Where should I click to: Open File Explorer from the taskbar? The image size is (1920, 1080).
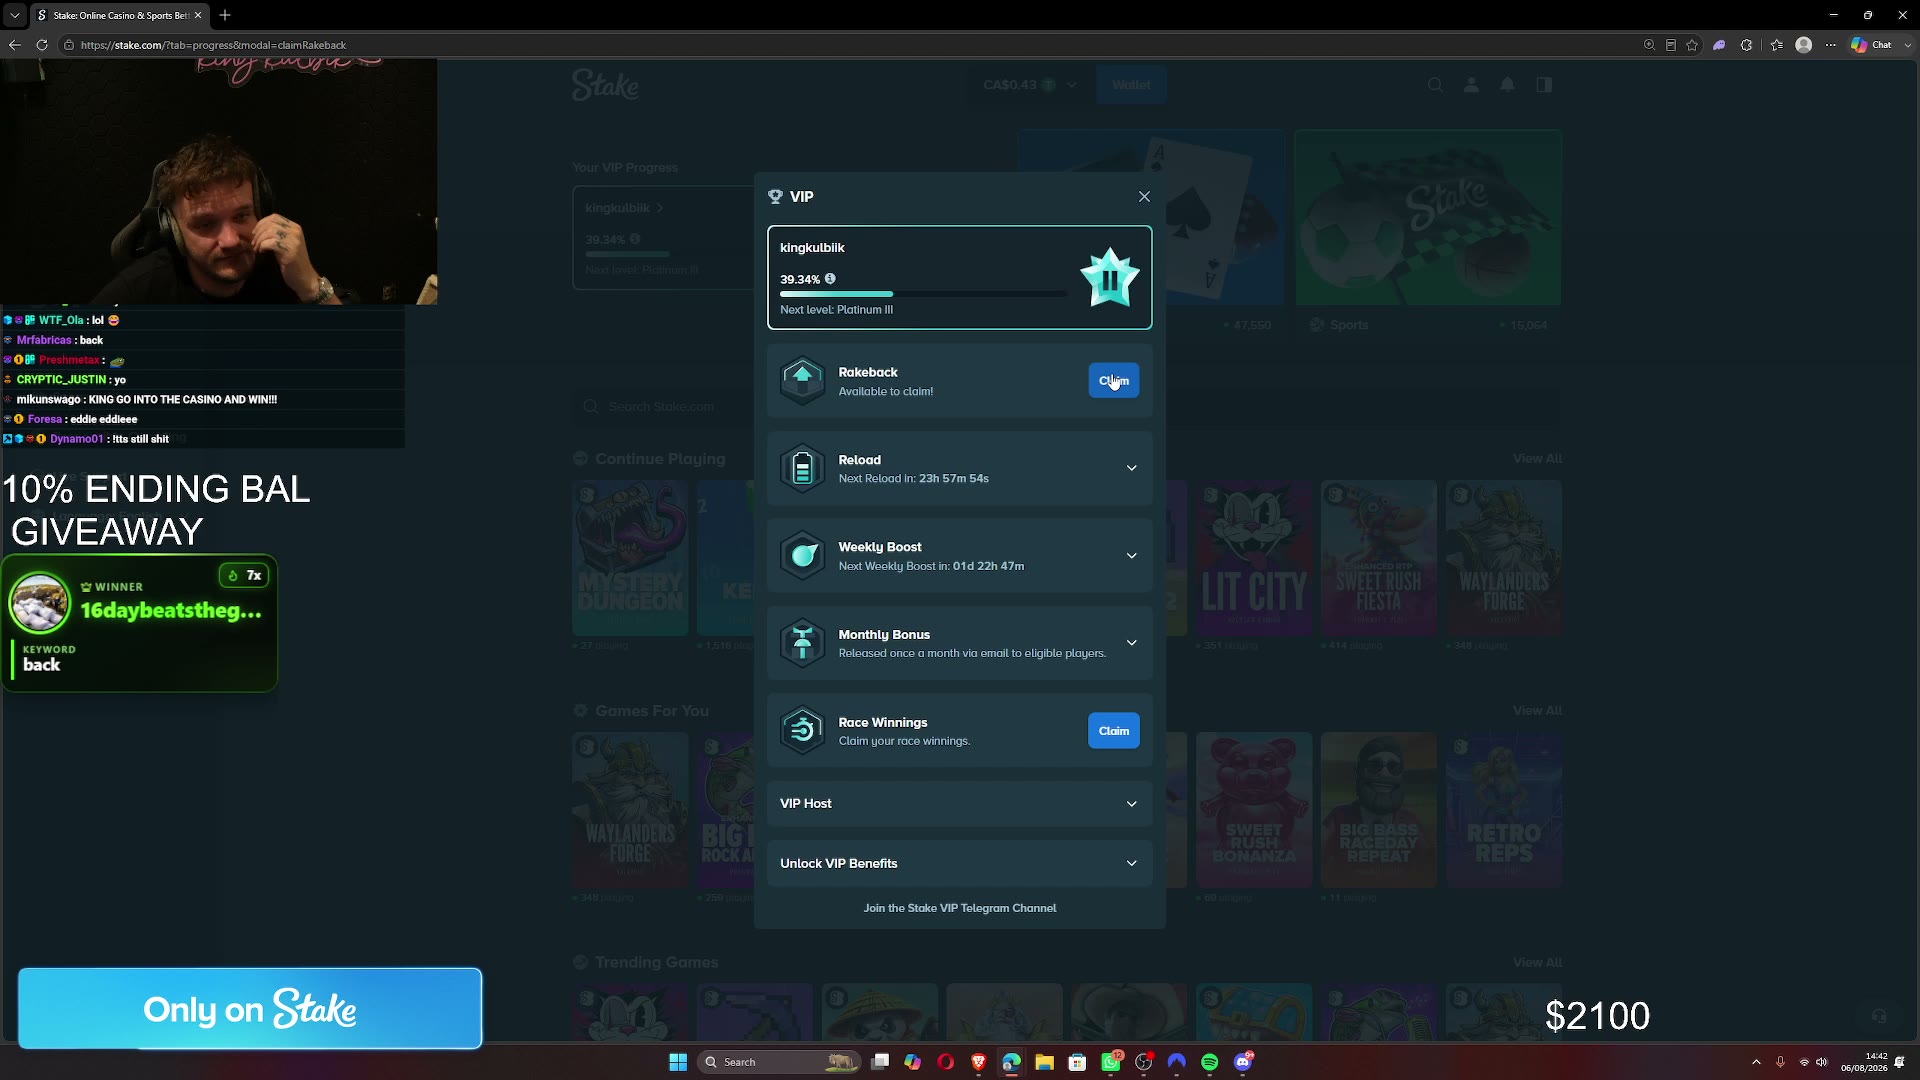1044,1062
